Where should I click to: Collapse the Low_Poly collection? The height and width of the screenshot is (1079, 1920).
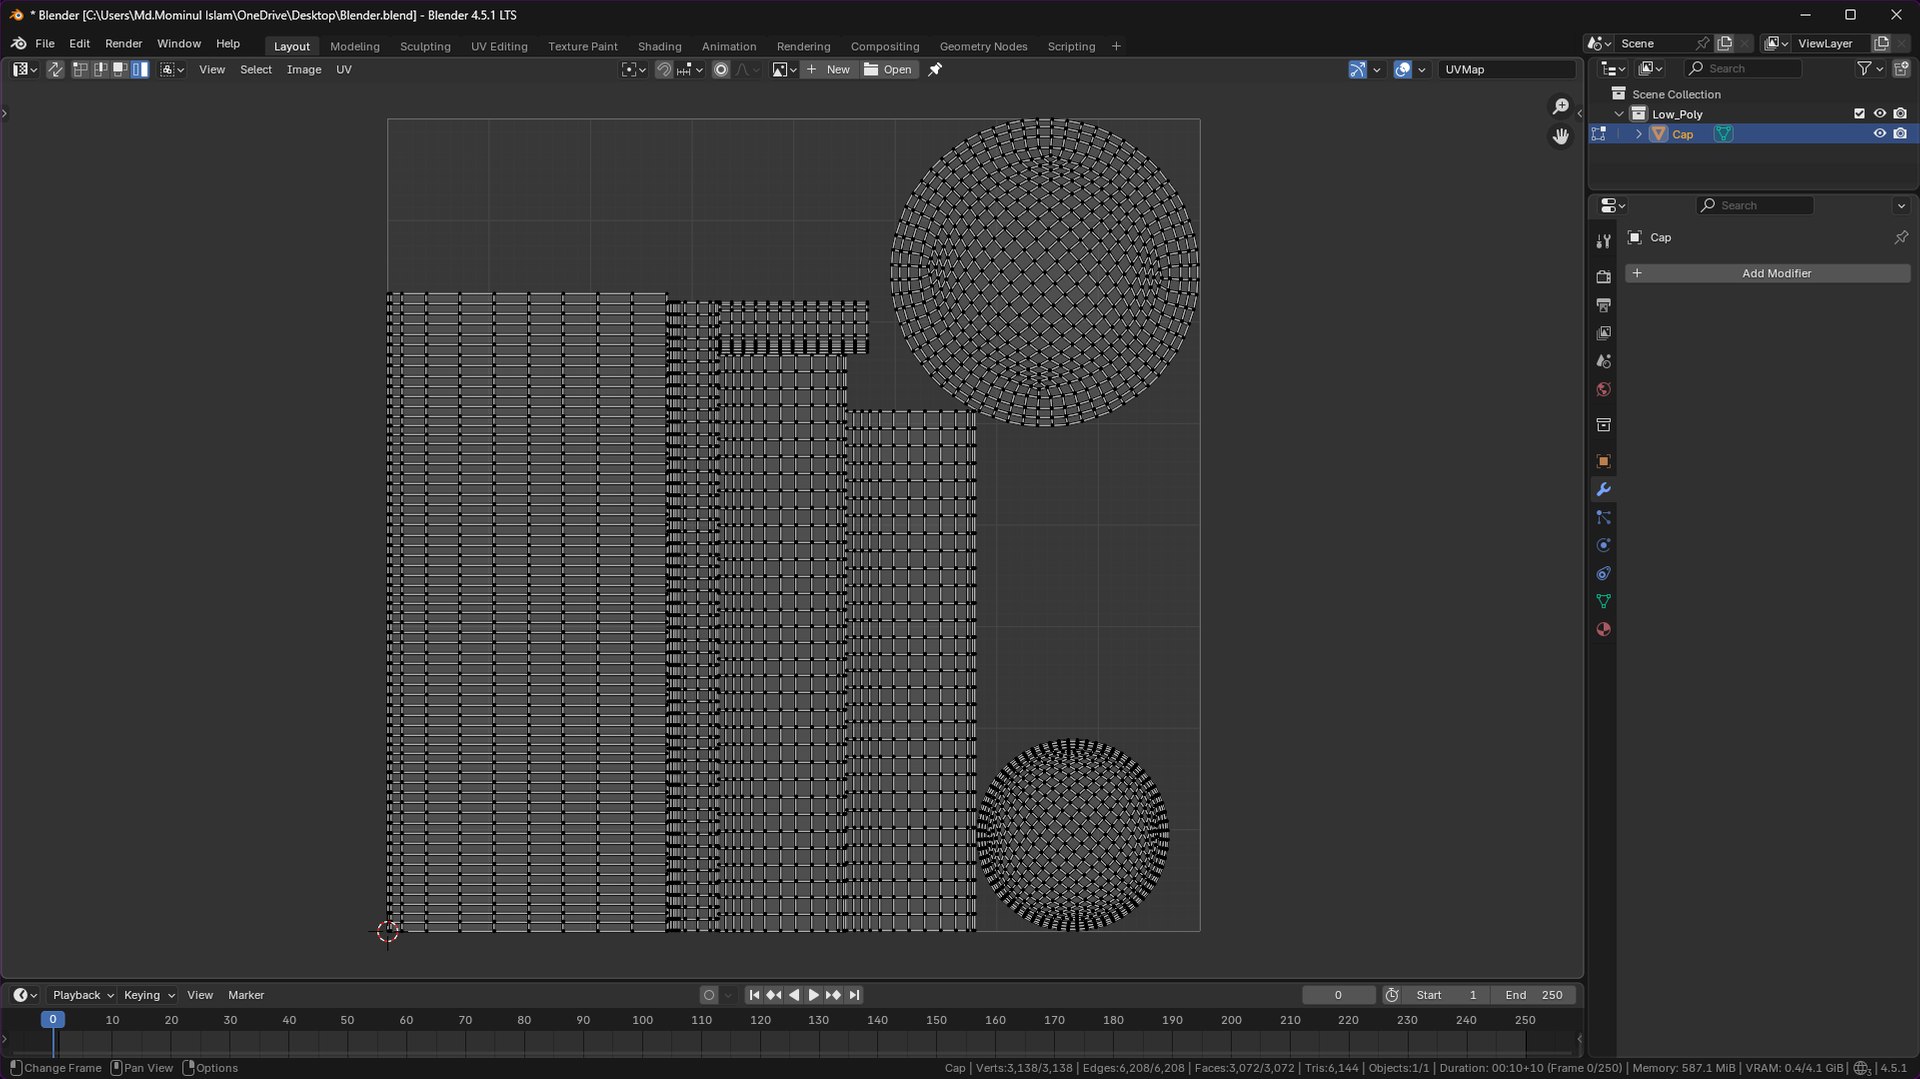1619,114
